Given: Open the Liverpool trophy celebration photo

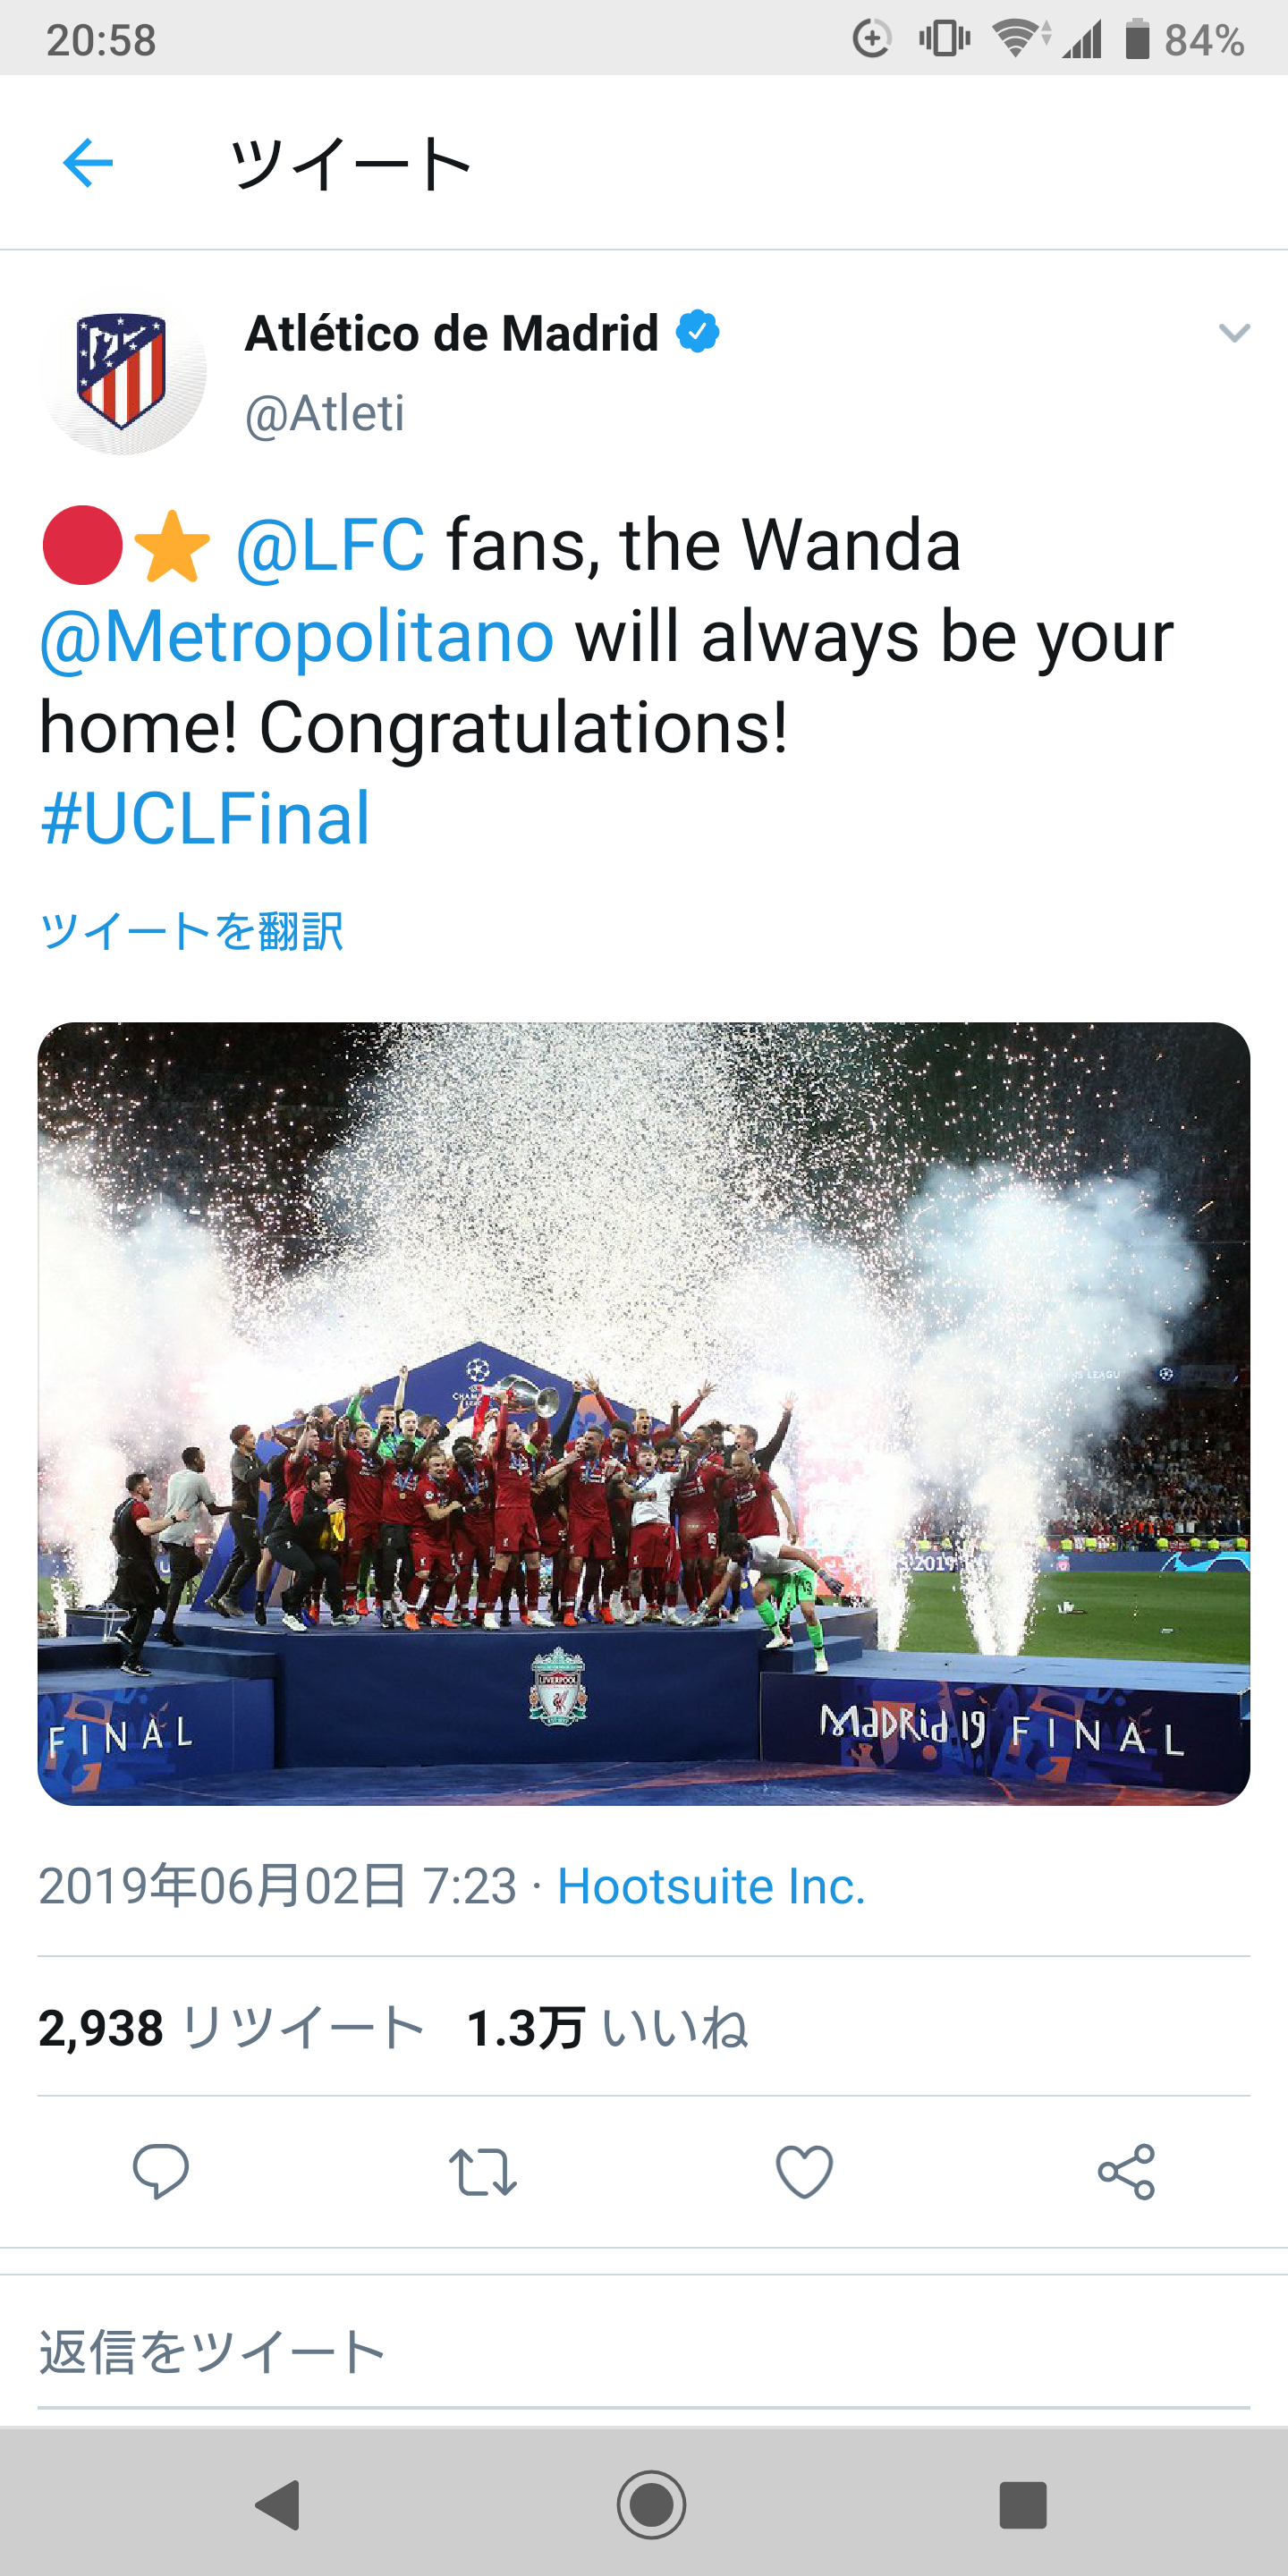Looking at the screenshot, I should [x=644, y=1412].
